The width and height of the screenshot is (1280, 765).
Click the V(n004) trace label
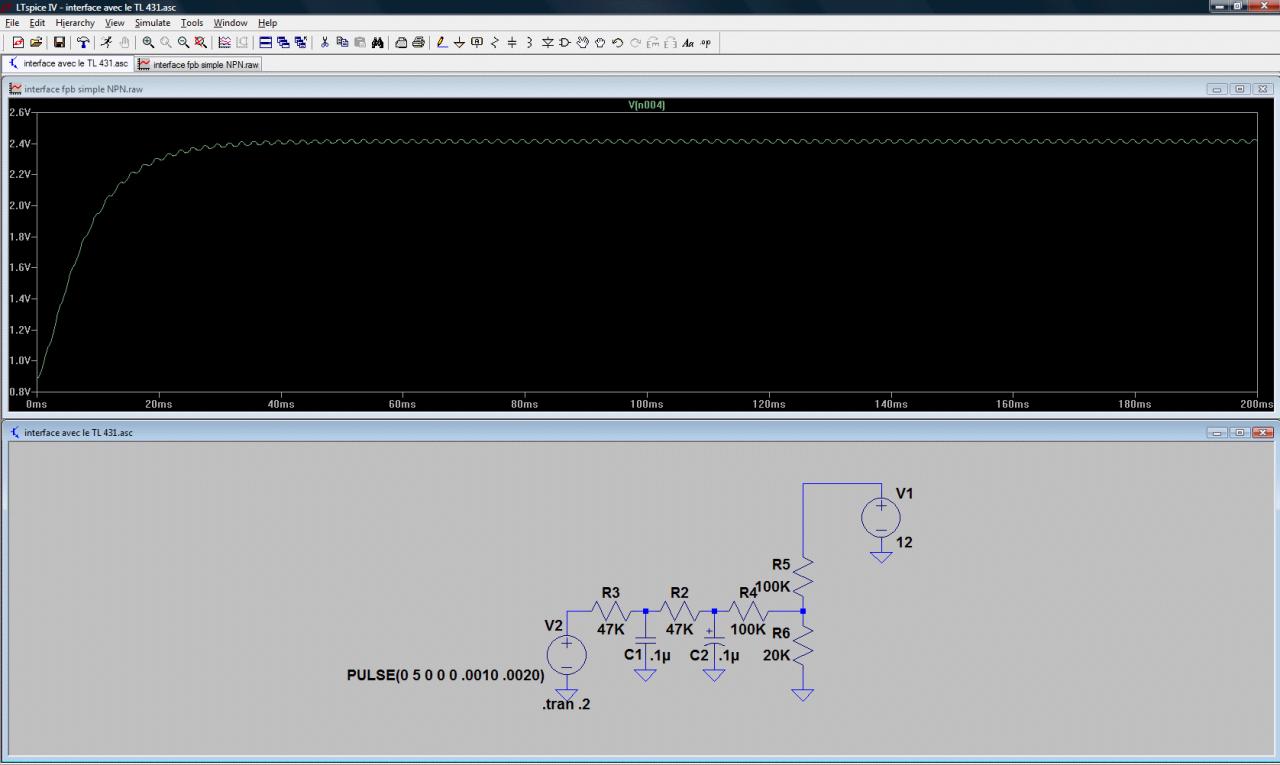[x=646, y=105]
